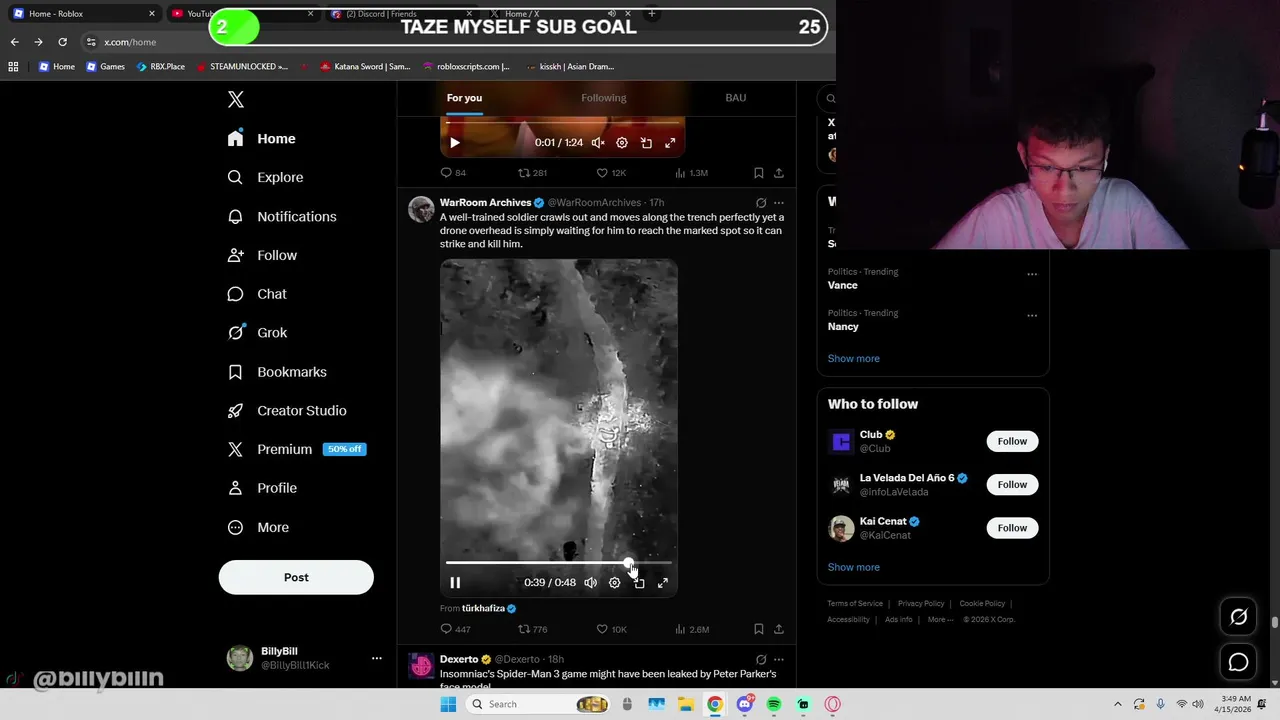1280x720 pixels.
Task: Open Bookmarks from the sidebar
Action: [x=277, y=372]
